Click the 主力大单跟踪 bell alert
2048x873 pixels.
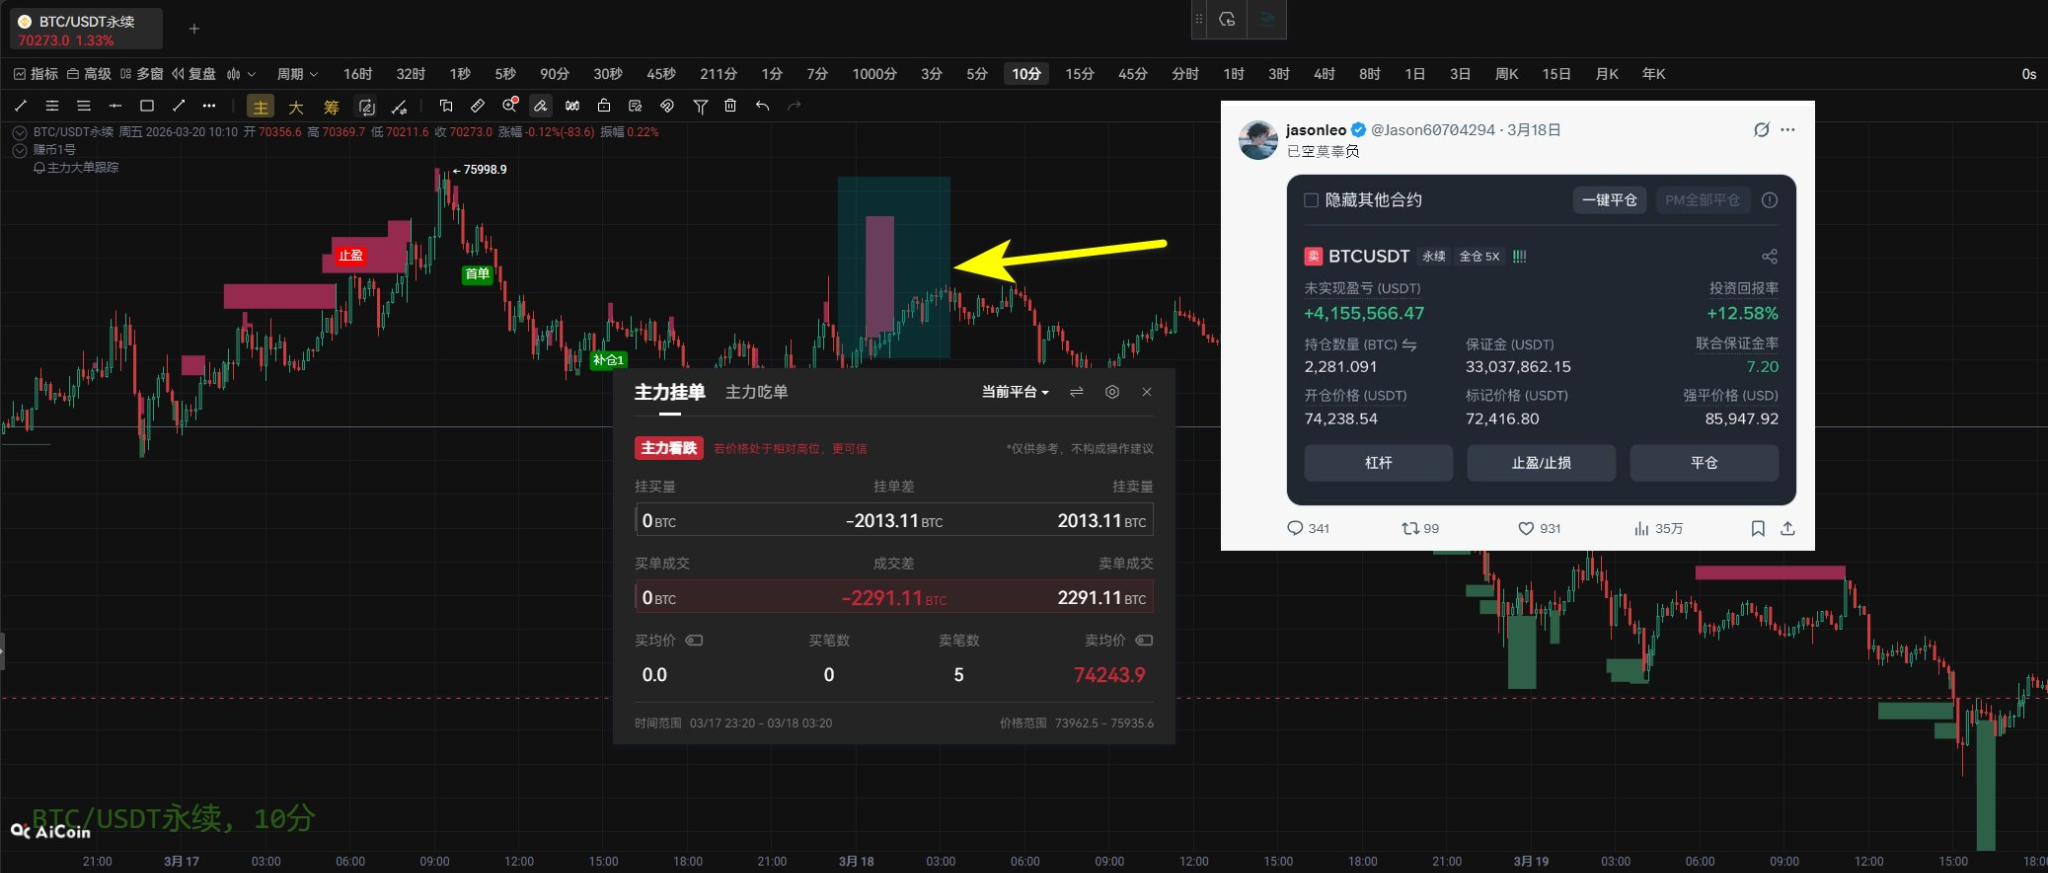(x=39, y=168)
